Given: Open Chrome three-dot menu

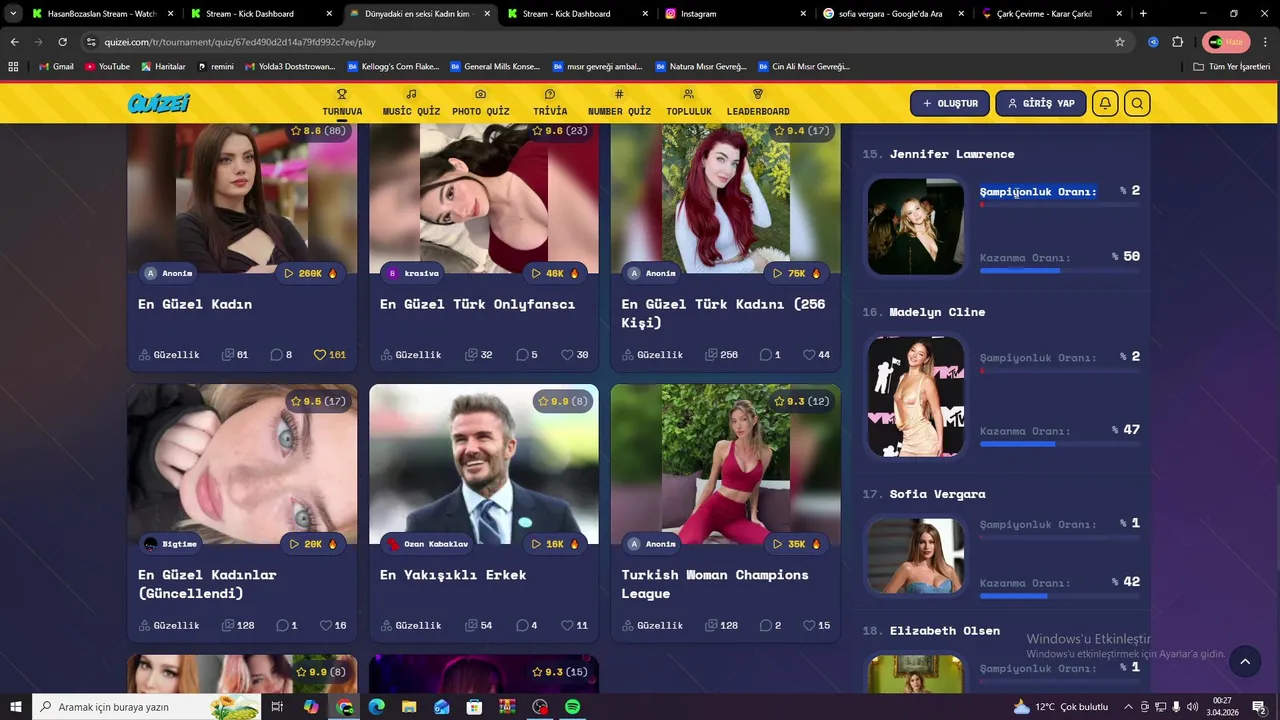Looking at the screenshot, I should click(1263, 42).
